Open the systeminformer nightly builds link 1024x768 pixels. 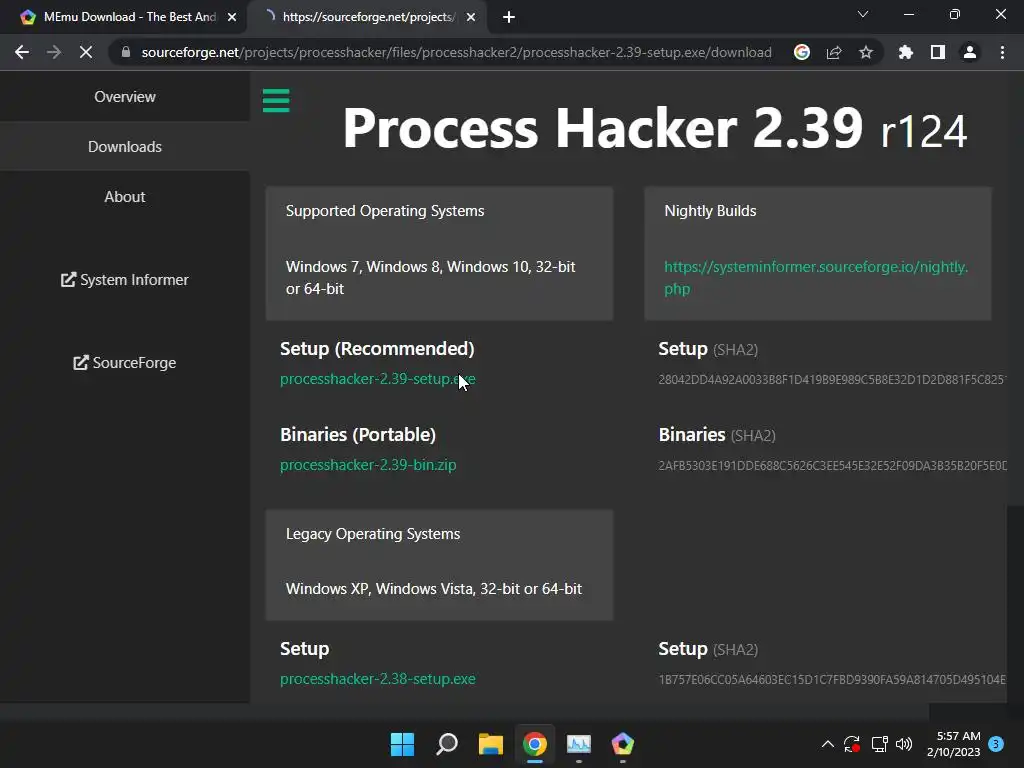[816, 278]
